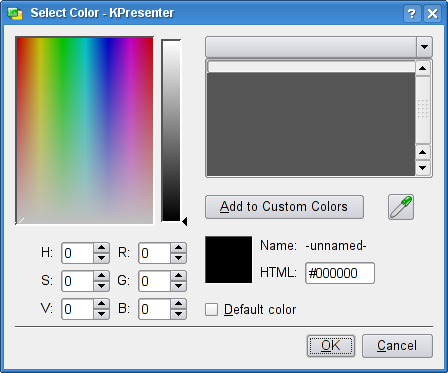Confirm the color with OK

click(331, 346)
